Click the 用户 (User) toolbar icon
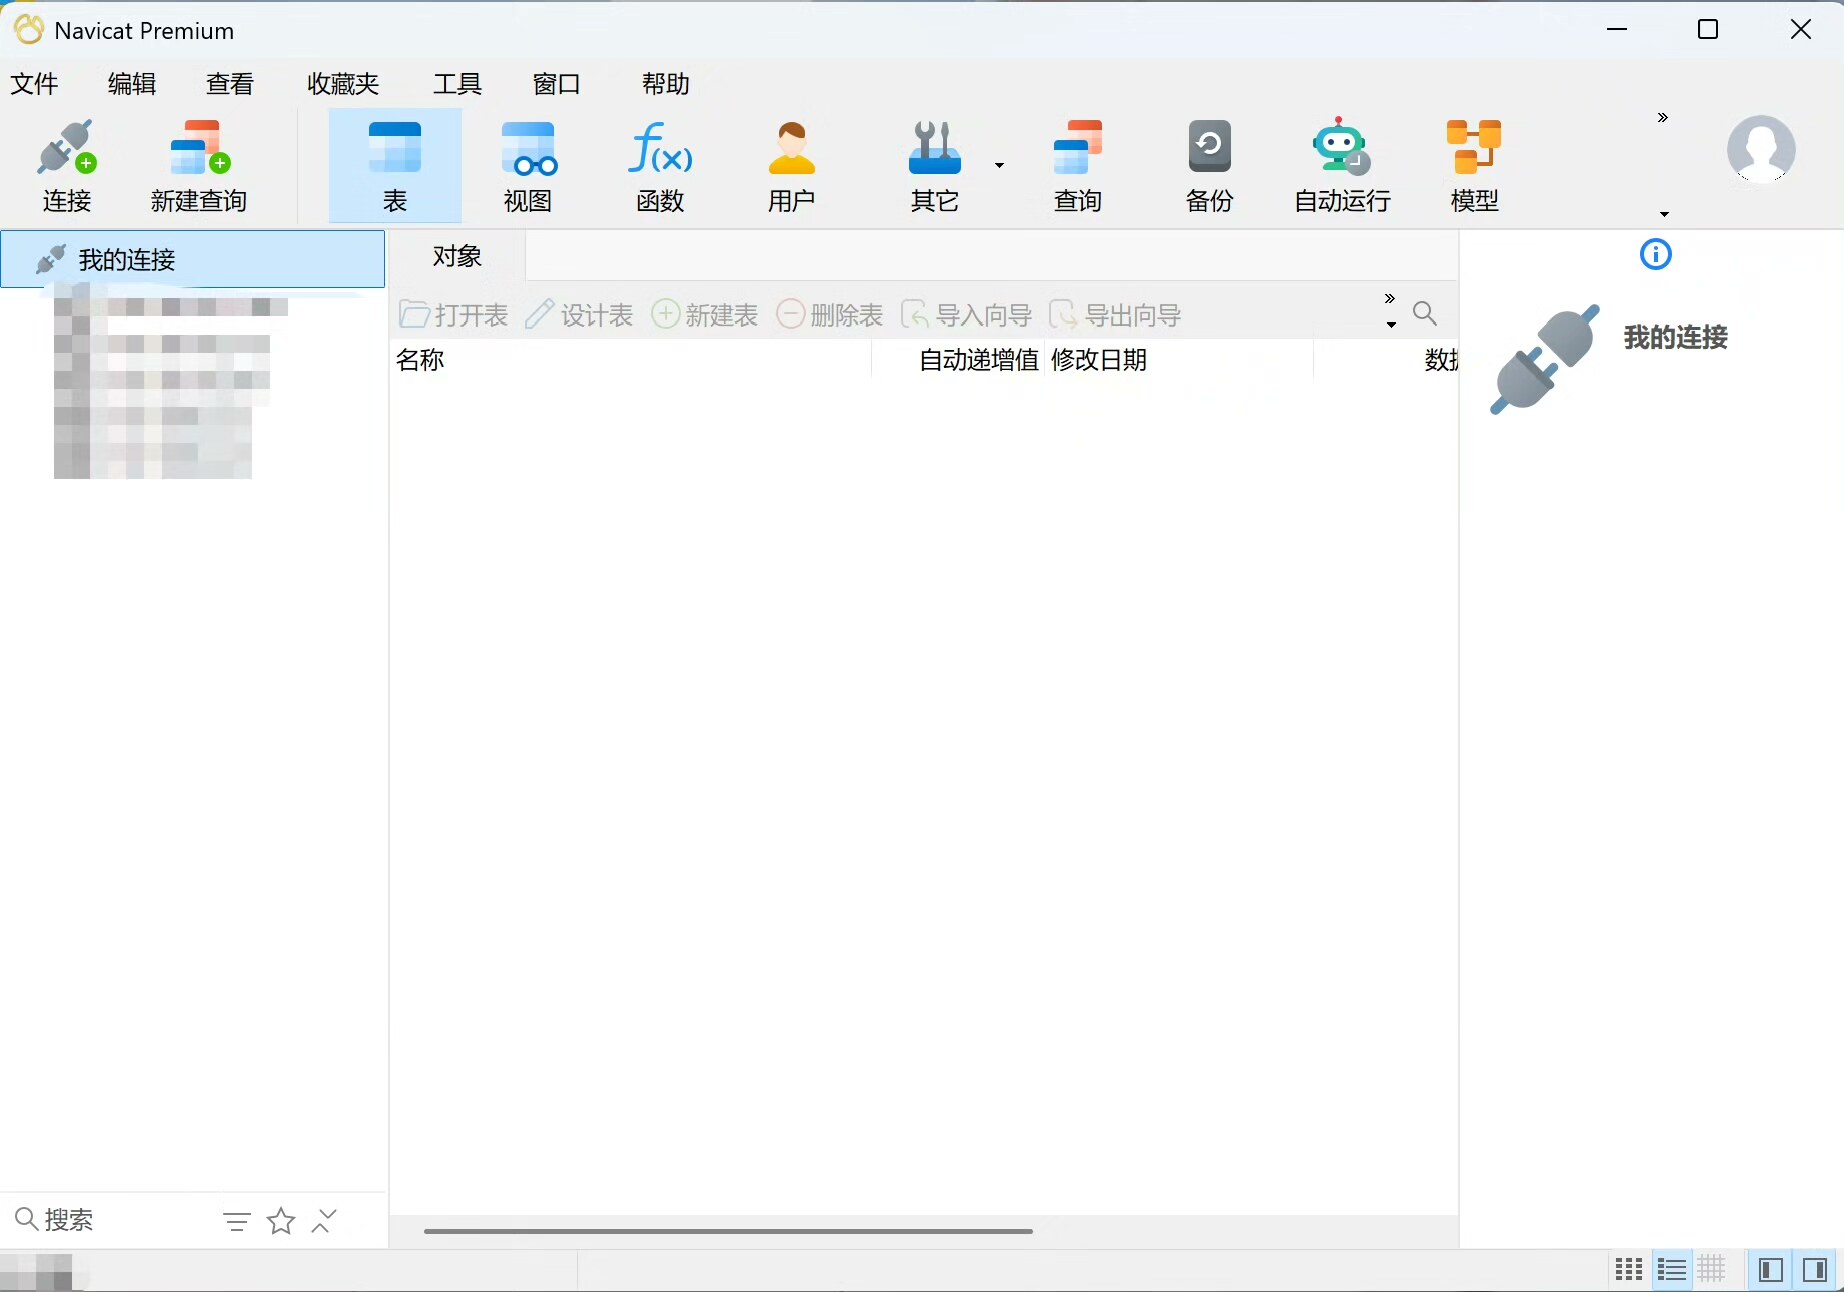 click(x=791, y=165)
